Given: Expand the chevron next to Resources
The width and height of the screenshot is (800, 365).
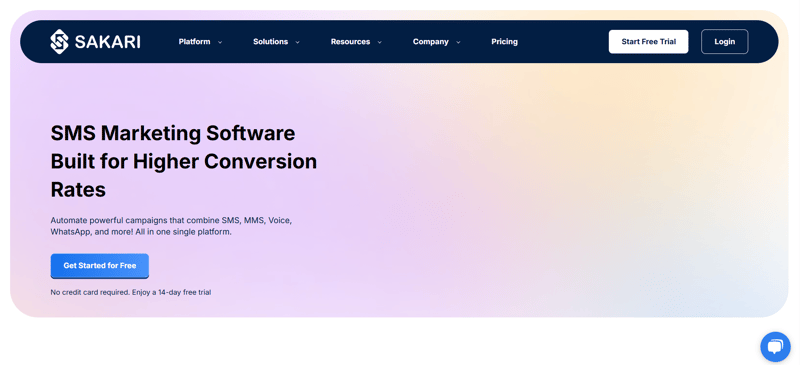Looking at the screenshot, I should 380,42.
